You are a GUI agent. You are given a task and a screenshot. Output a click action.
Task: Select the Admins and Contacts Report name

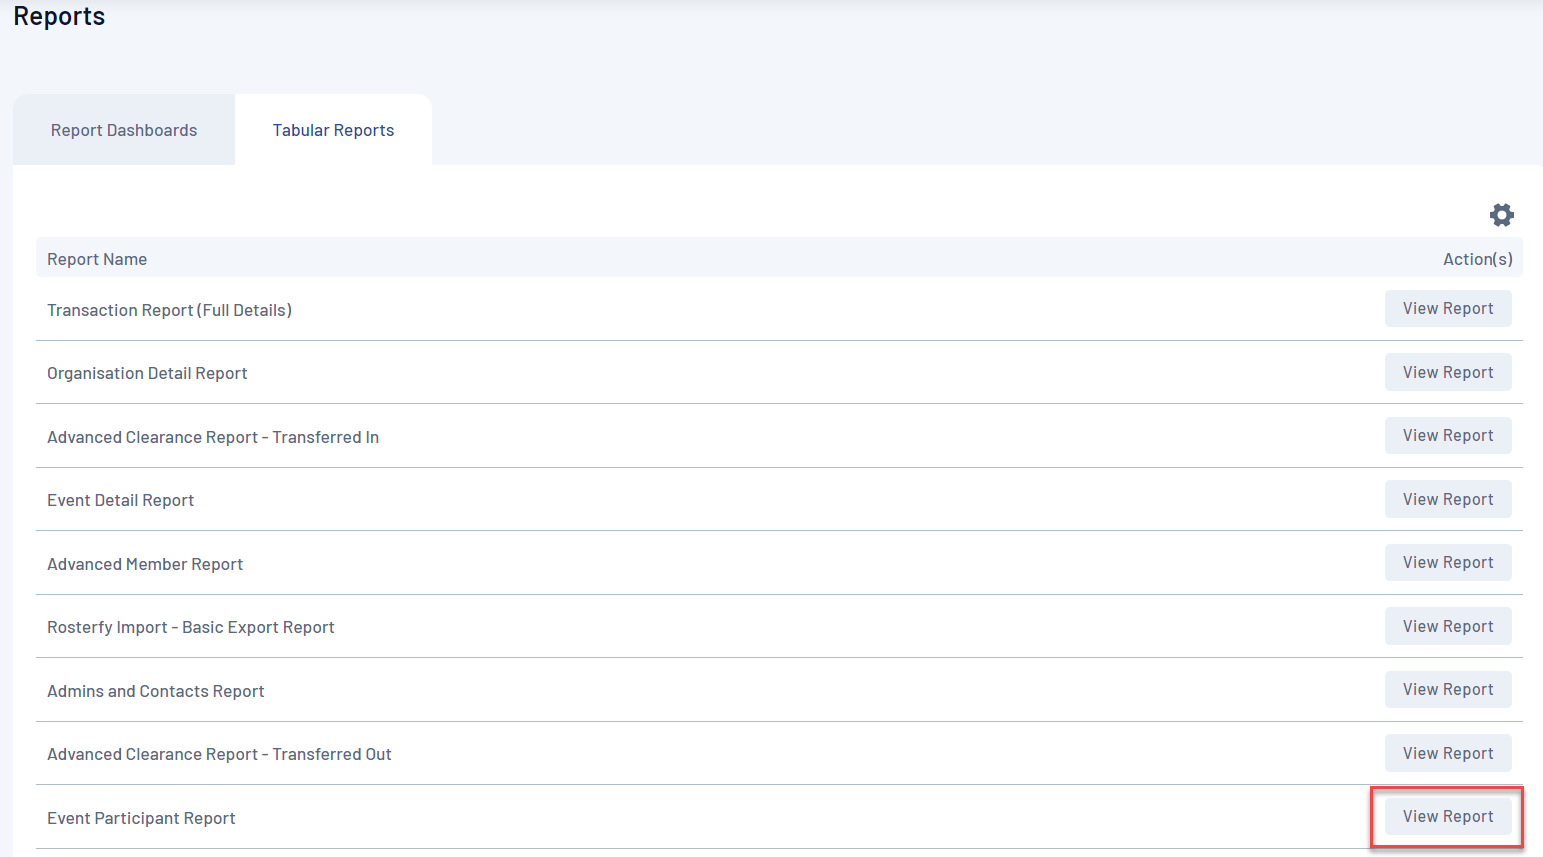(x=156, y=691)
